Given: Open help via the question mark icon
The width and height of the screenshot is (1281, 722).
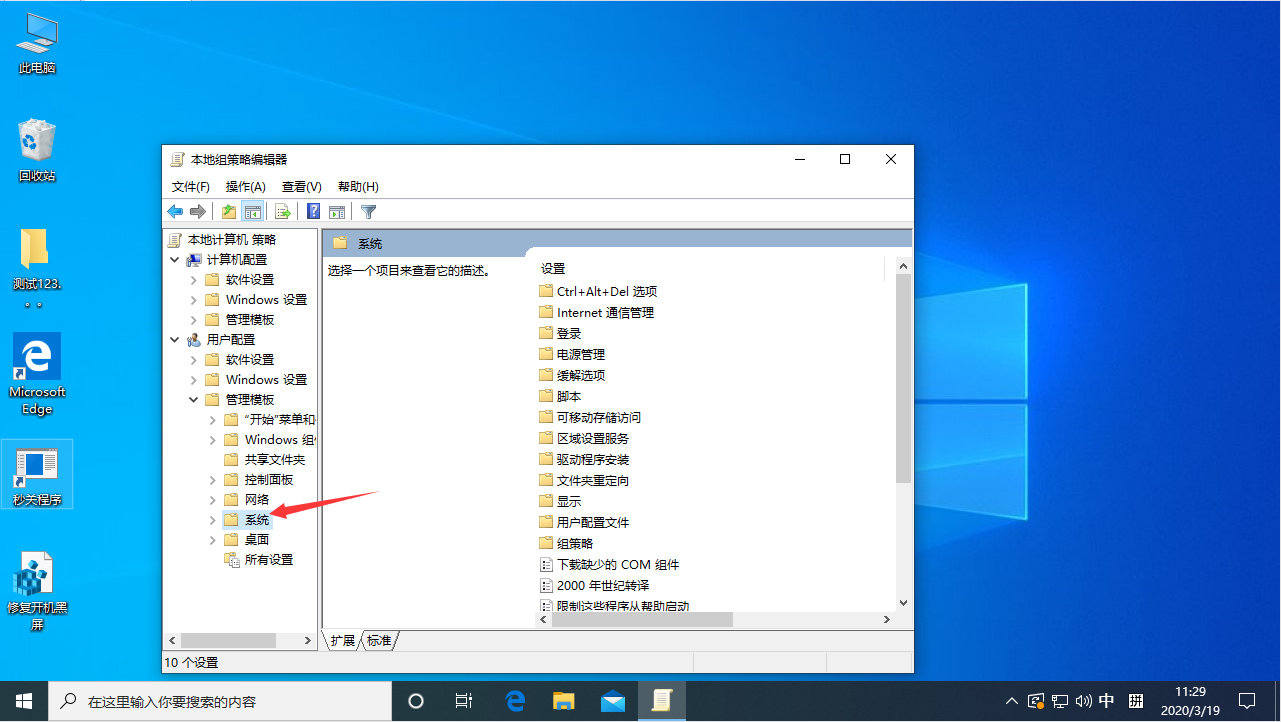Looking at the screenshot, I should pos(312,211).
